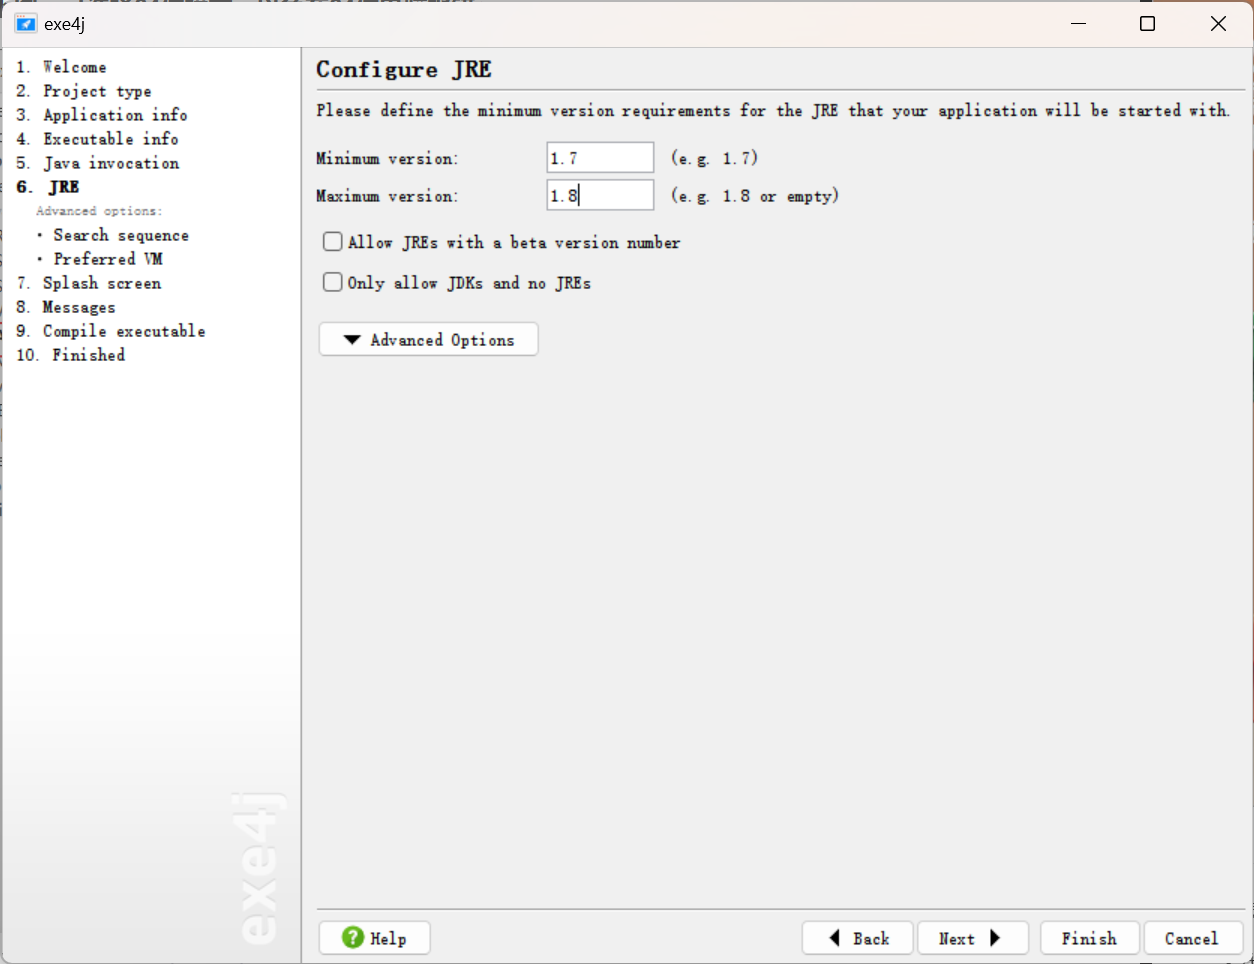Select the Java invocation step
The width and height of the screenshot is (1254, 964).
point(111,163)
